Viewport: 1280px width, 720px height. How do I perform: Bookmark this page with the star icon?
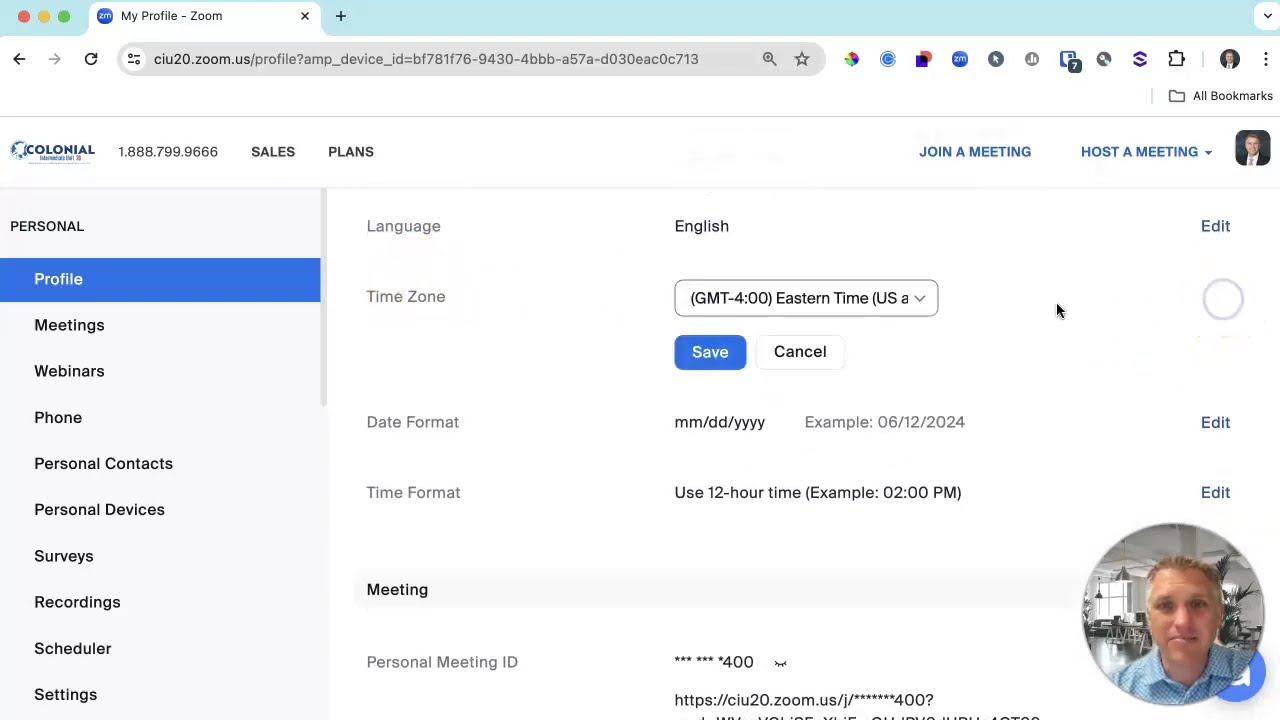[802, 59]
